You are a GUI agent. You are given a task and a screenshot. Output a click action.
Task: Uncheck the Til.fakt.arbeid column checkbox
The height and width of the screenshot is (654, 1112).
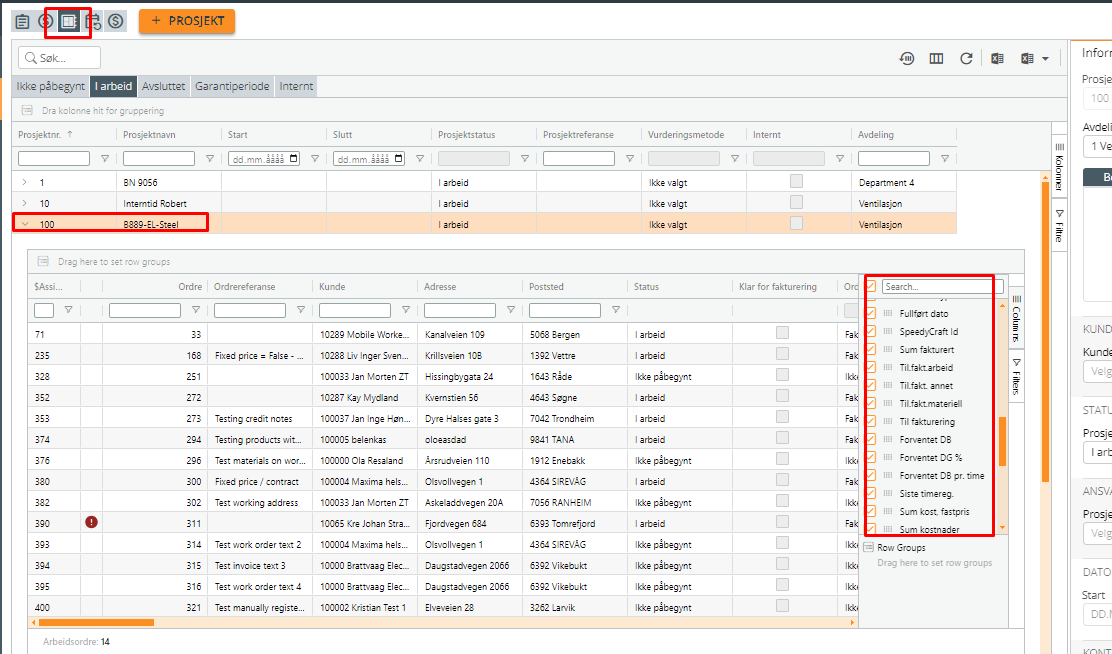(871, 367)
